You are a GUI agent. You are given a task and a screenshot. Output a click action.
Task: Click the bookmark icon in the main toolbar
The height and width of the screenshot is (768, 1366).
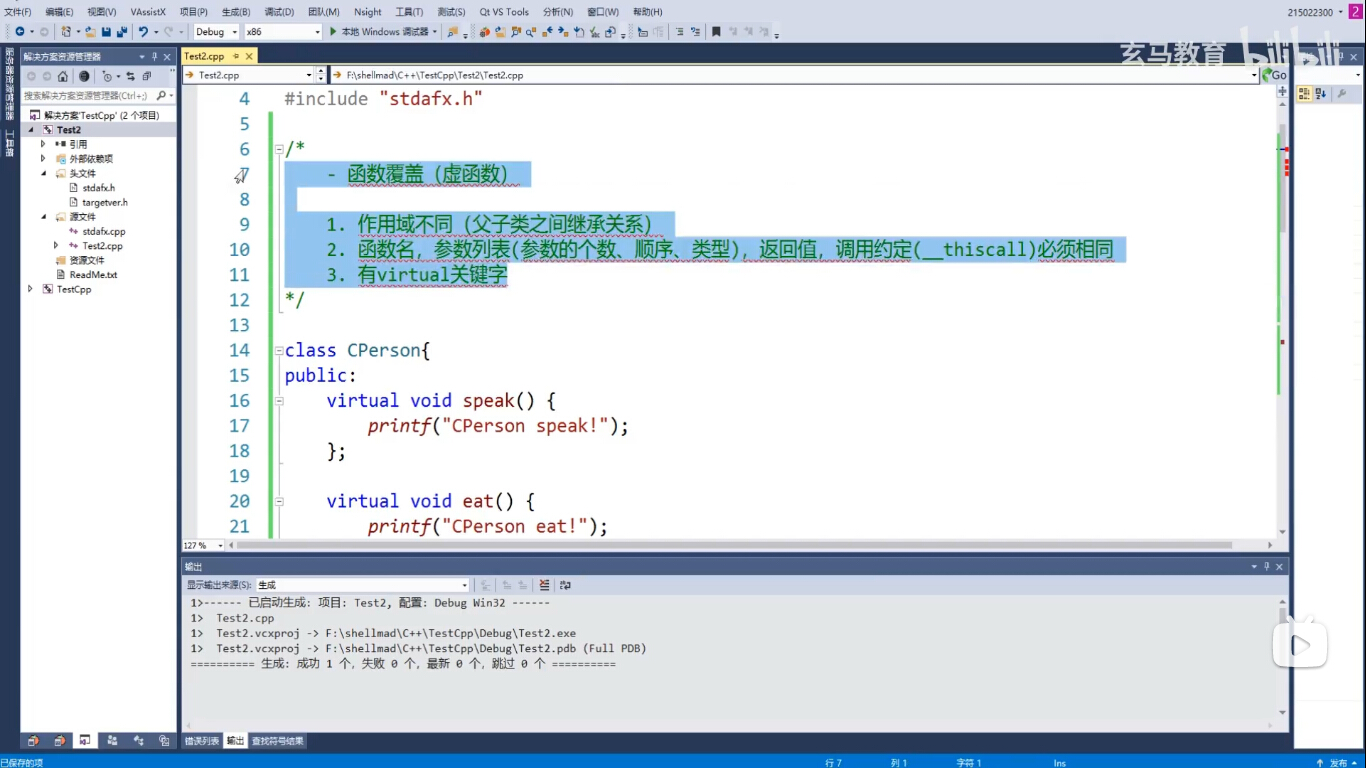tap(715, 32)
